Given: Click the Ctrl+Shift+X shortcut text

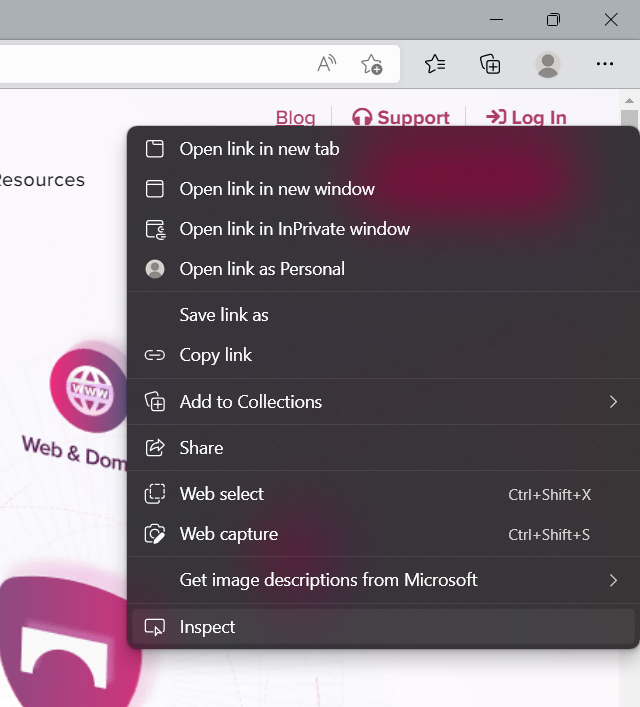Looking at the screenshot, I should coord(549,495).
